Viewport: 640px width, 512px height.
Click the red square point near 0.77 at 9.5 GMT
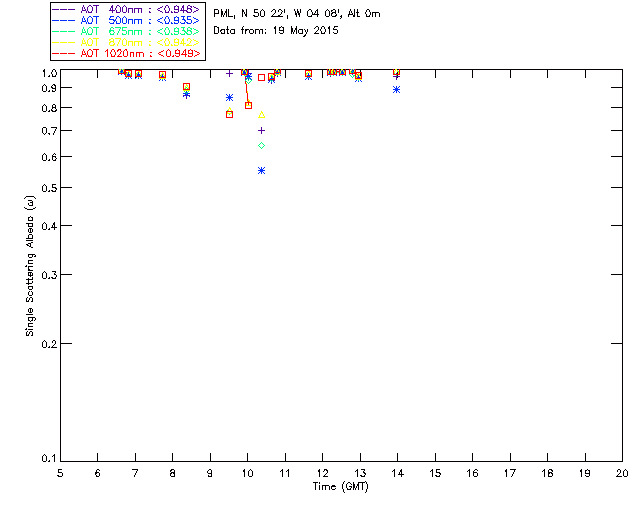229,115
